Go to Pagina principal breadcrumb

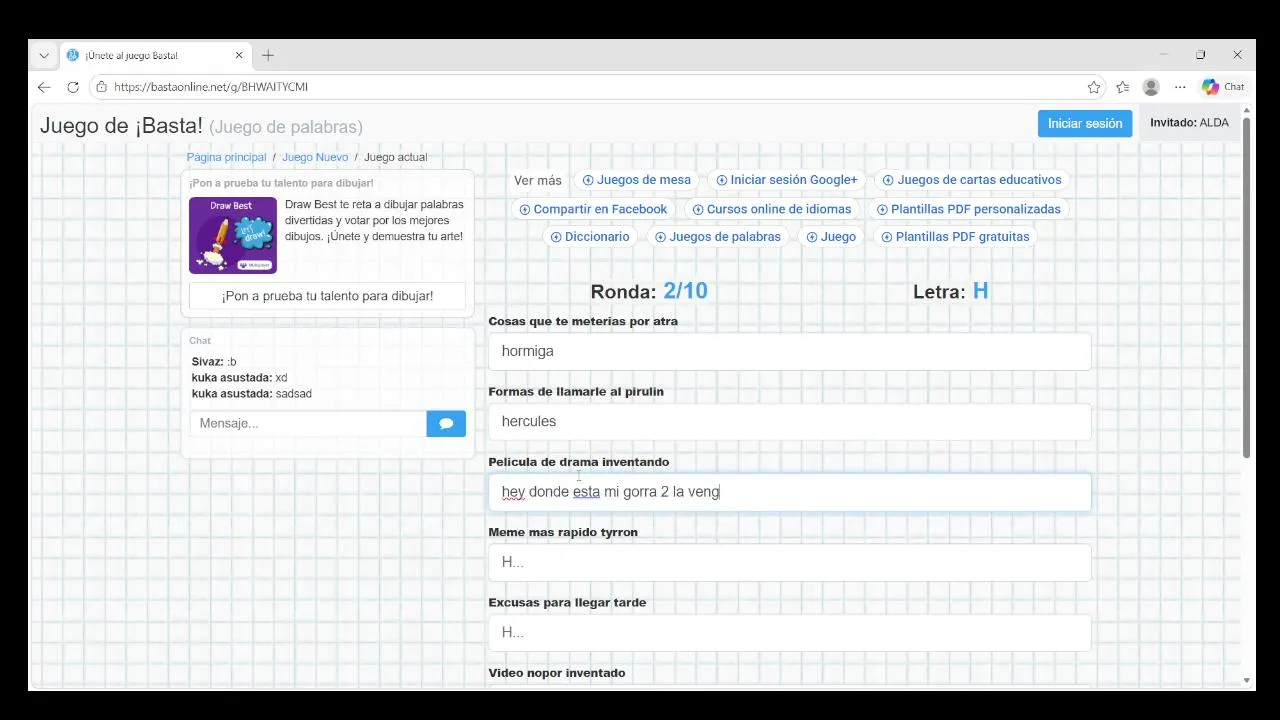(x=226, y=157)
